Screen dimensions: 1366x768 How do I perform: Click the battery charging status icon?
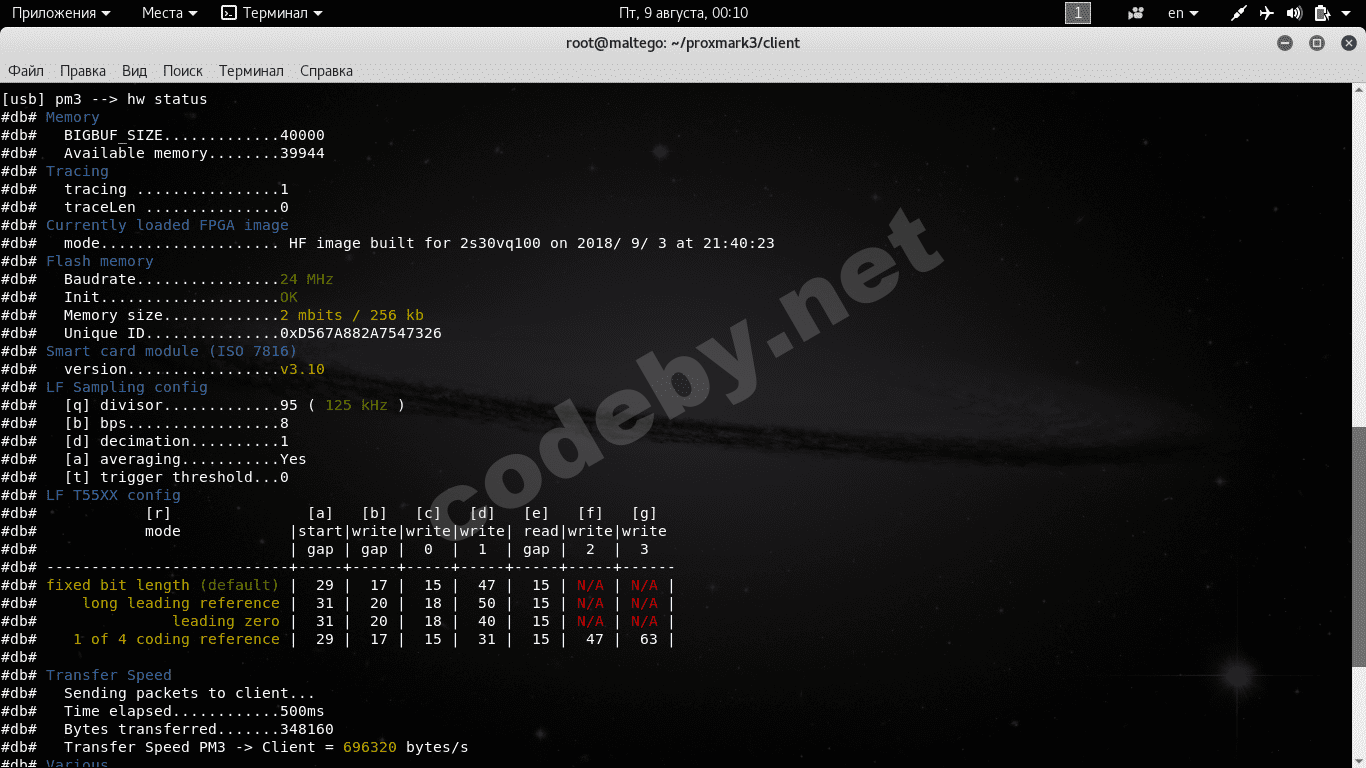point(1321,13)
